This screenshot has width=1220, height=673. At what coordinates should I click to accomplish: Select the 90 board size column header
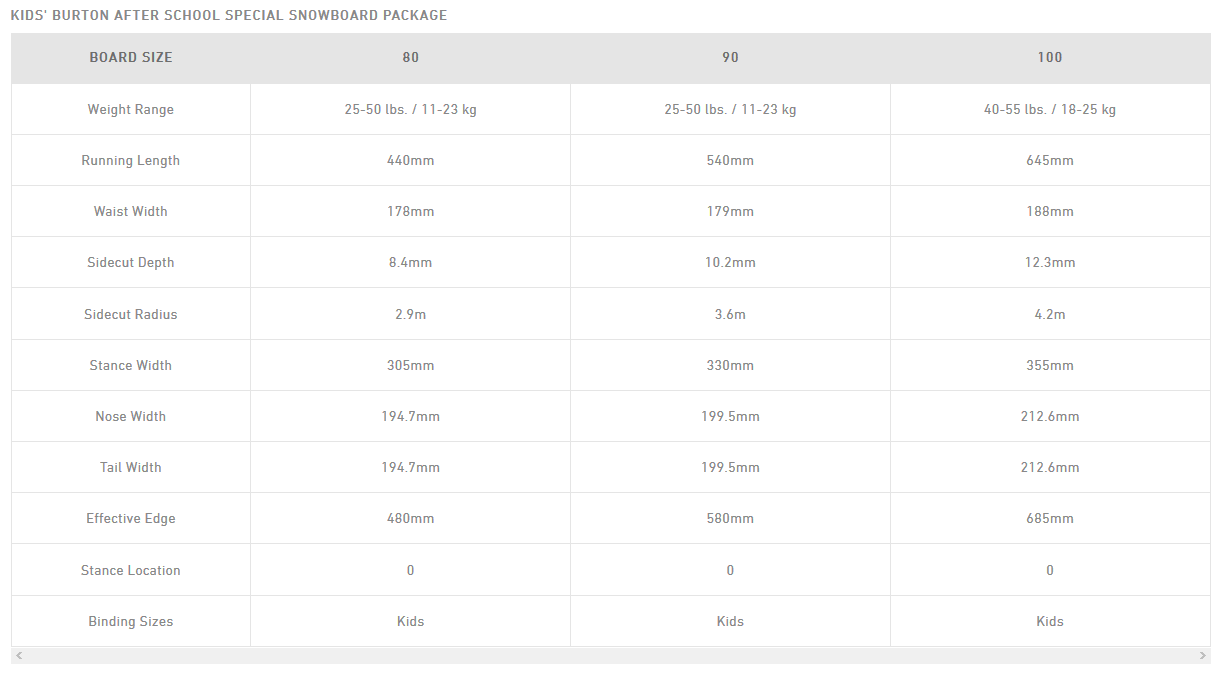tap(731, 58)
